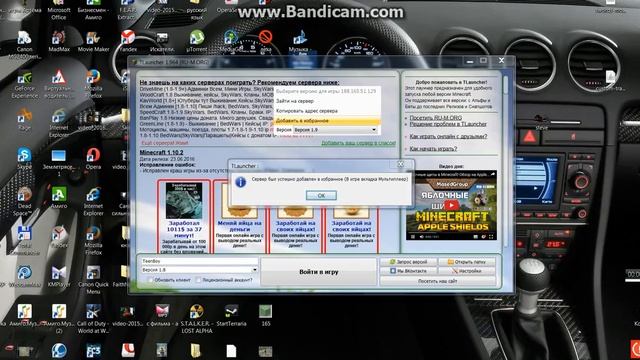Open the Амиго browser desktop icon

59,198
